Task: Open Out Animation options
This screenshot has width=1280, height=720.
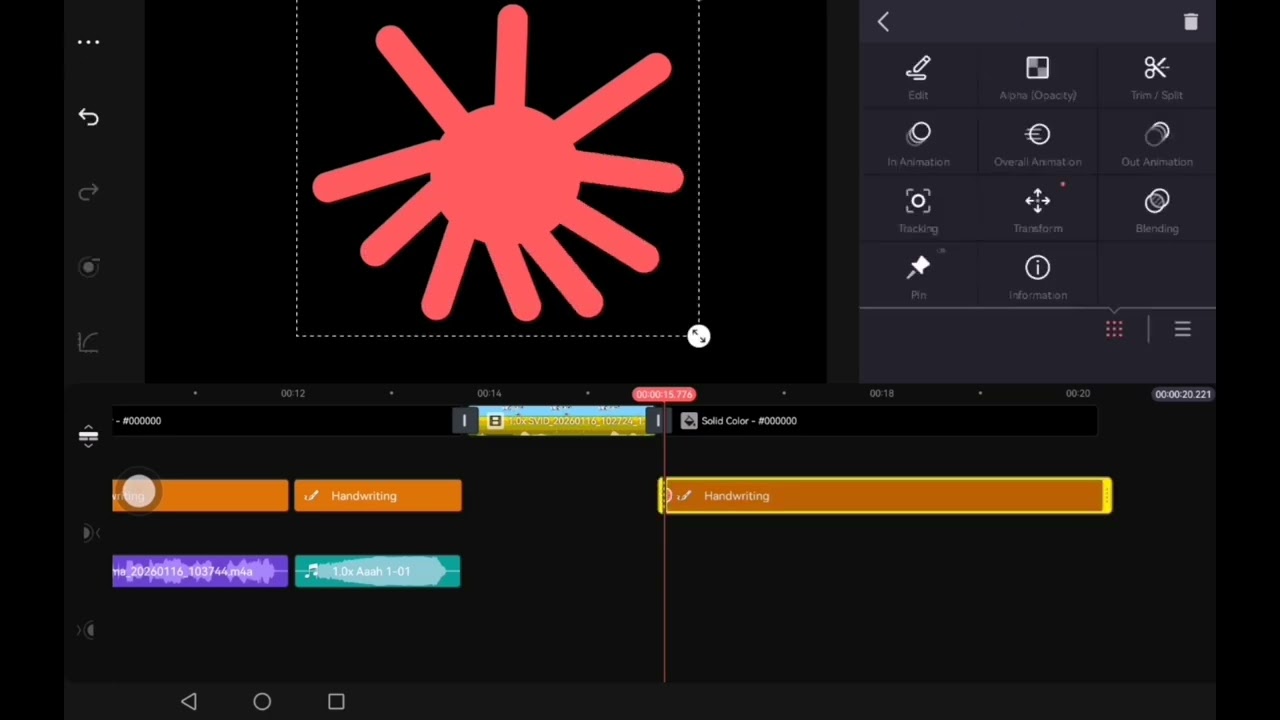Action: tap(1157, 145)
